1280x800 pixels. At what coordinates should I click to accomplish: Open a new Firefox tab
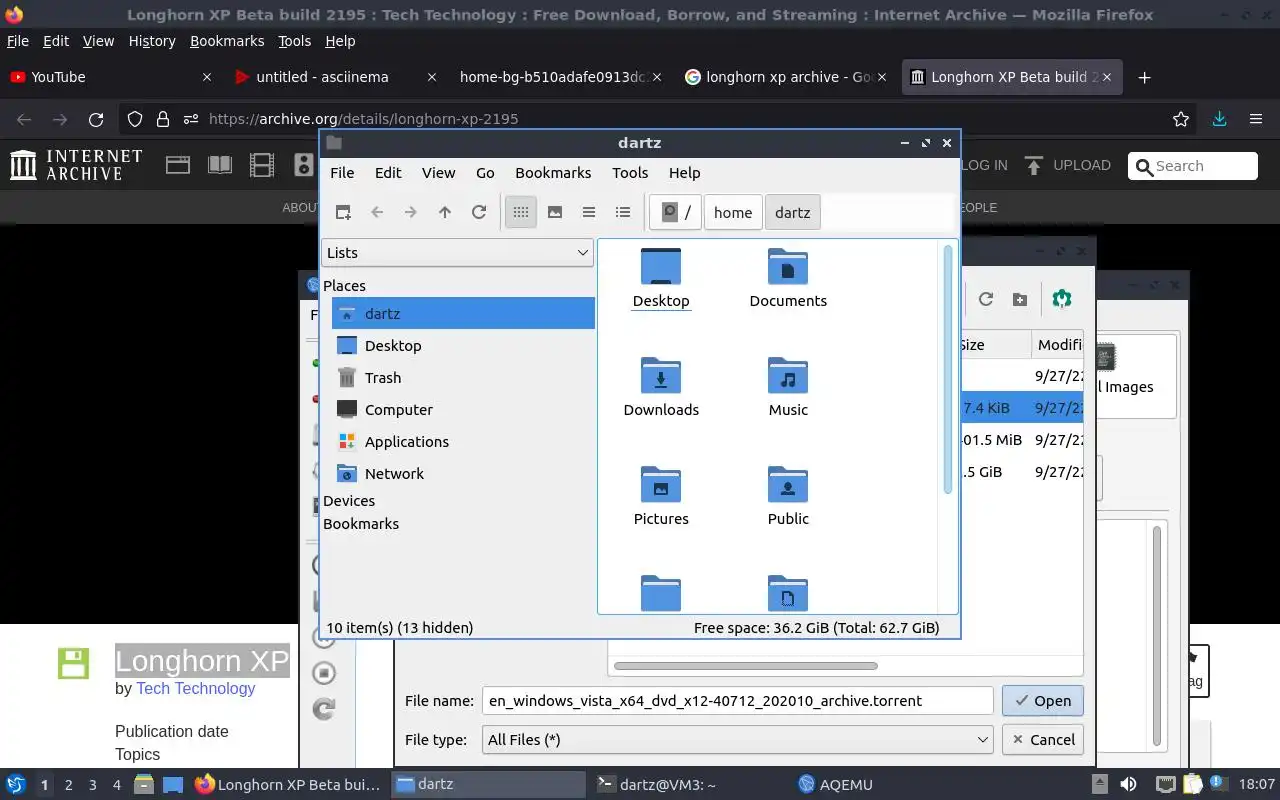click(1145, 77)
